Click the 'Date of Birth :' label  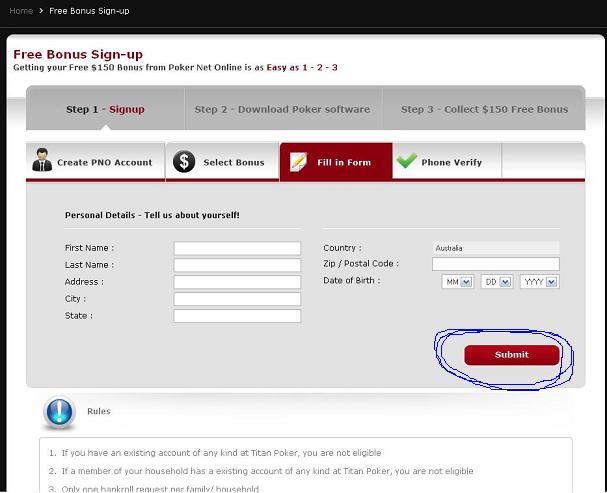point(352,281)
